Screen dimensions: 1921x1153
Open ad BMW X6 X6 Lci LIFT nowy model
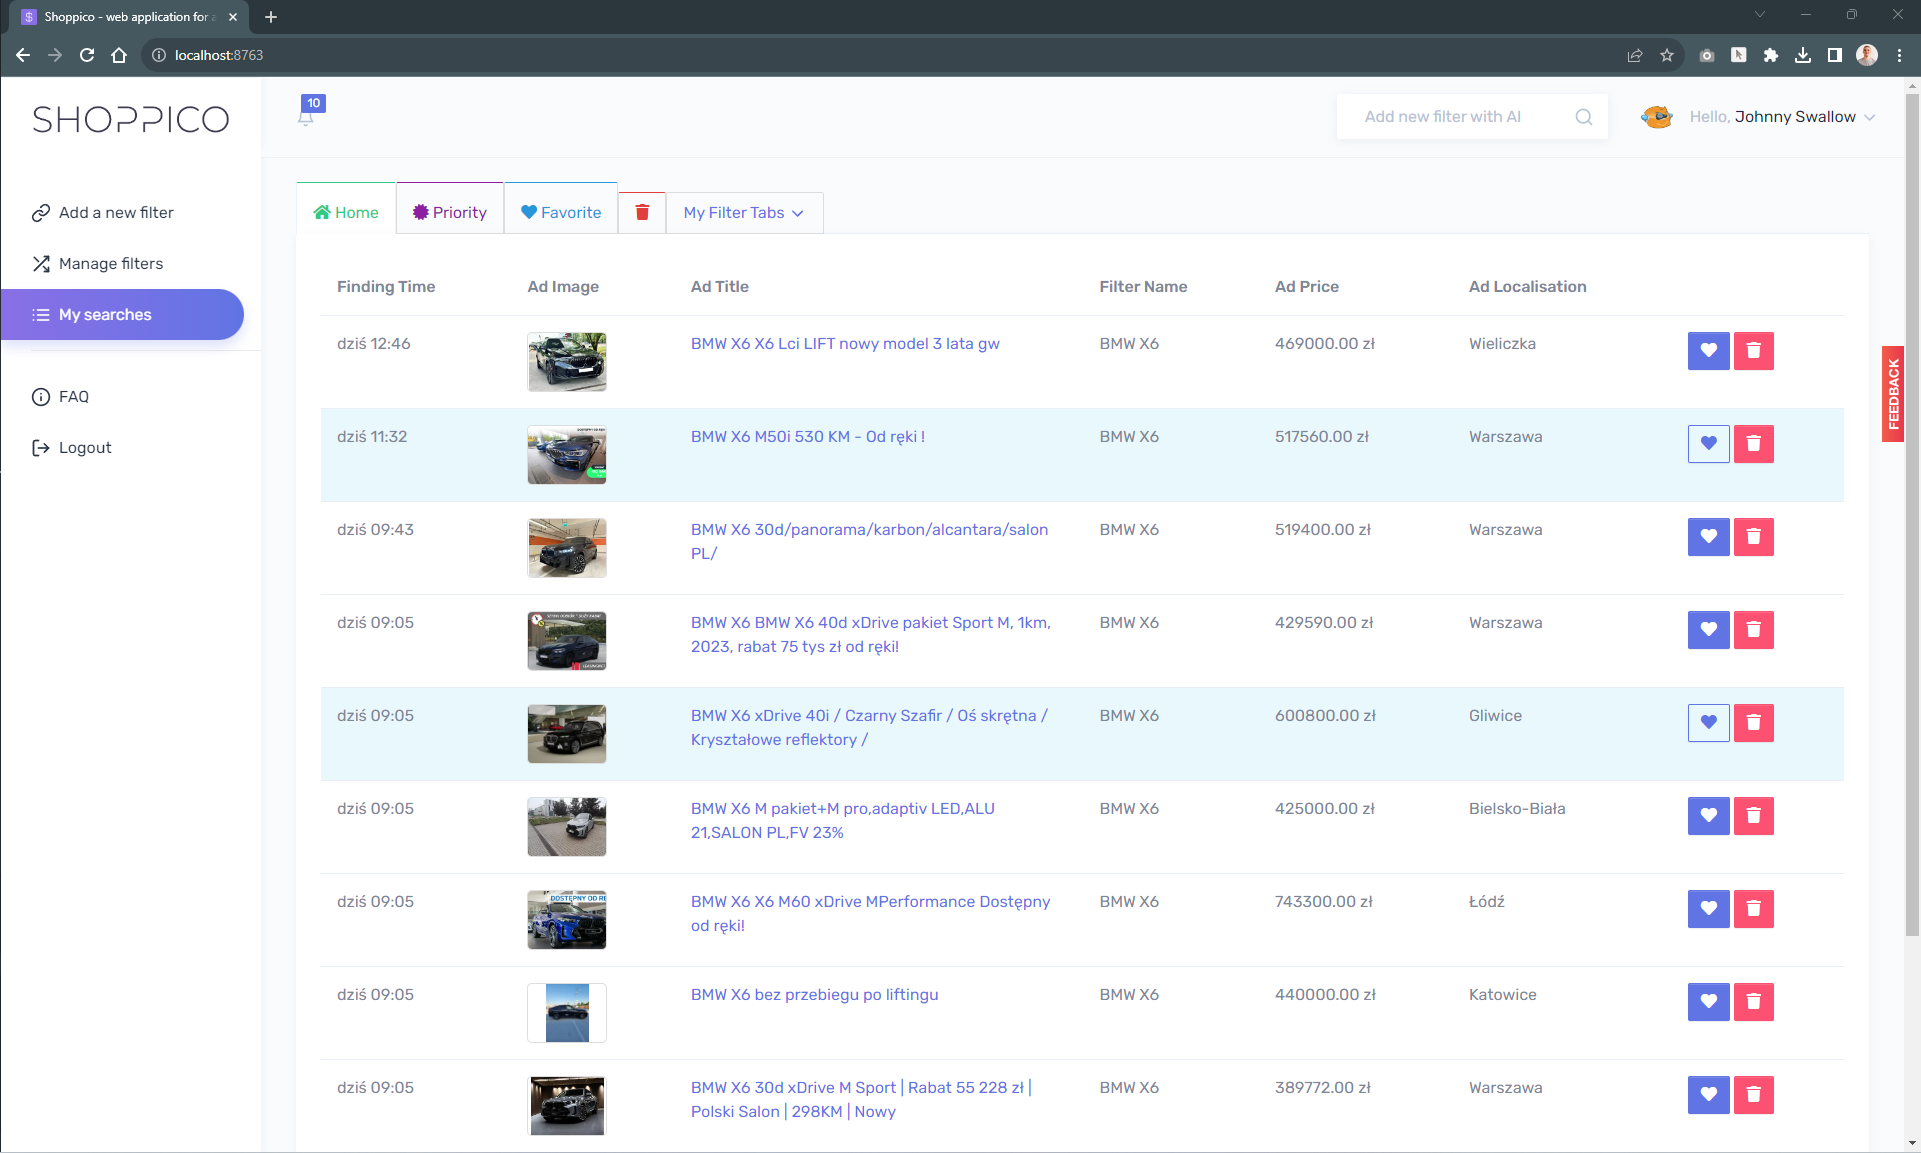pyautogui.click(x=845, y=343)
